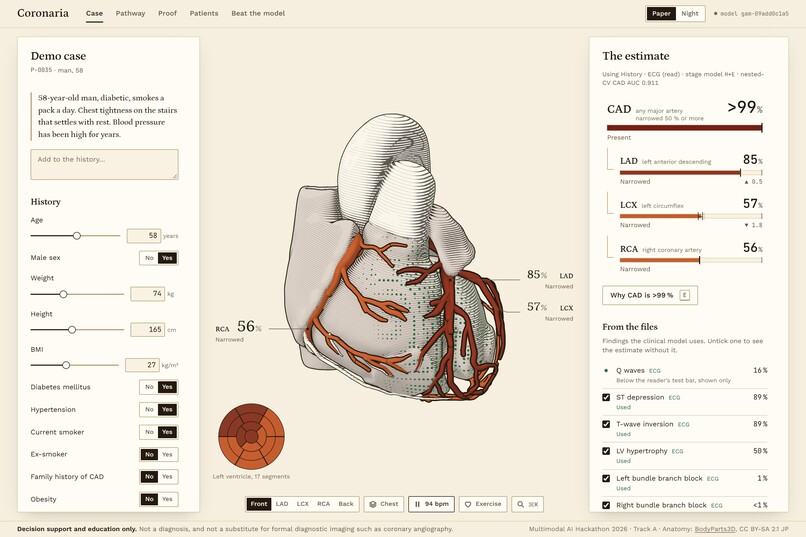Image resolution: width=806 pixels, height=537 pixels.
Task: Untick the LV hypertrophy checkbox
Action: point(606,451)
